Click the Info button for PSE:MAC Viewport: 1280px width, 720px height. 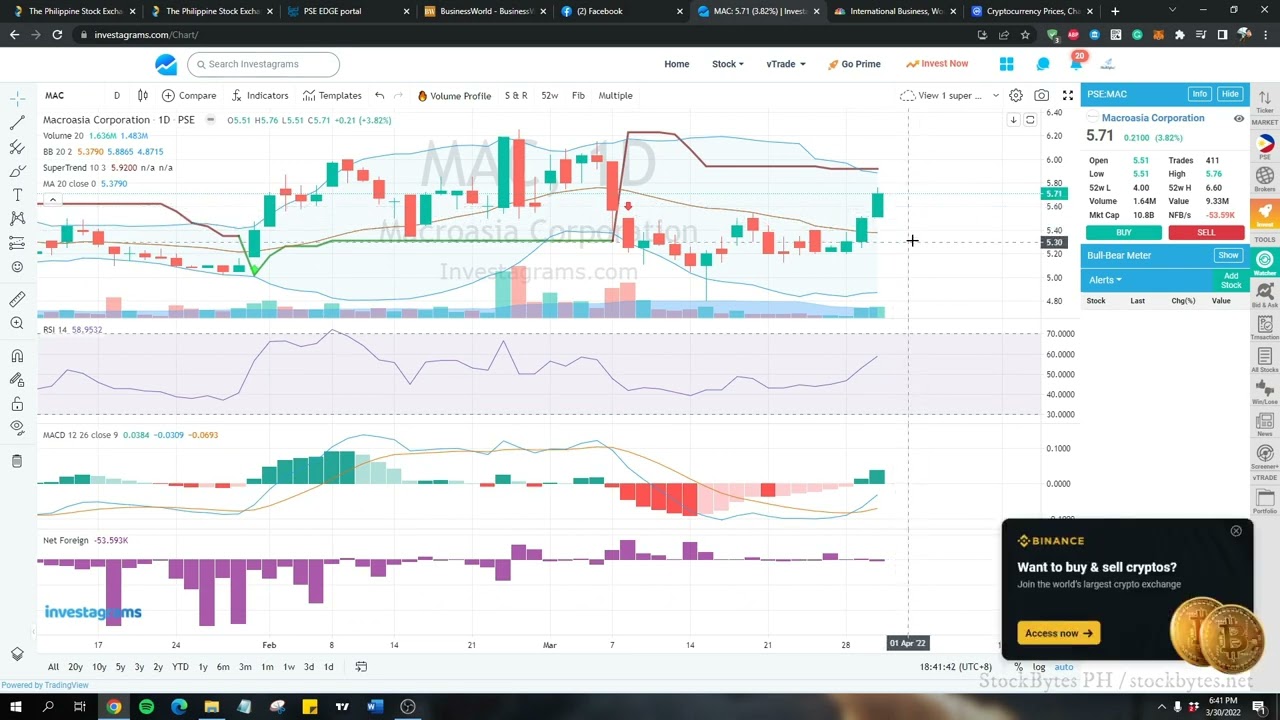[x=1199, y=94]
